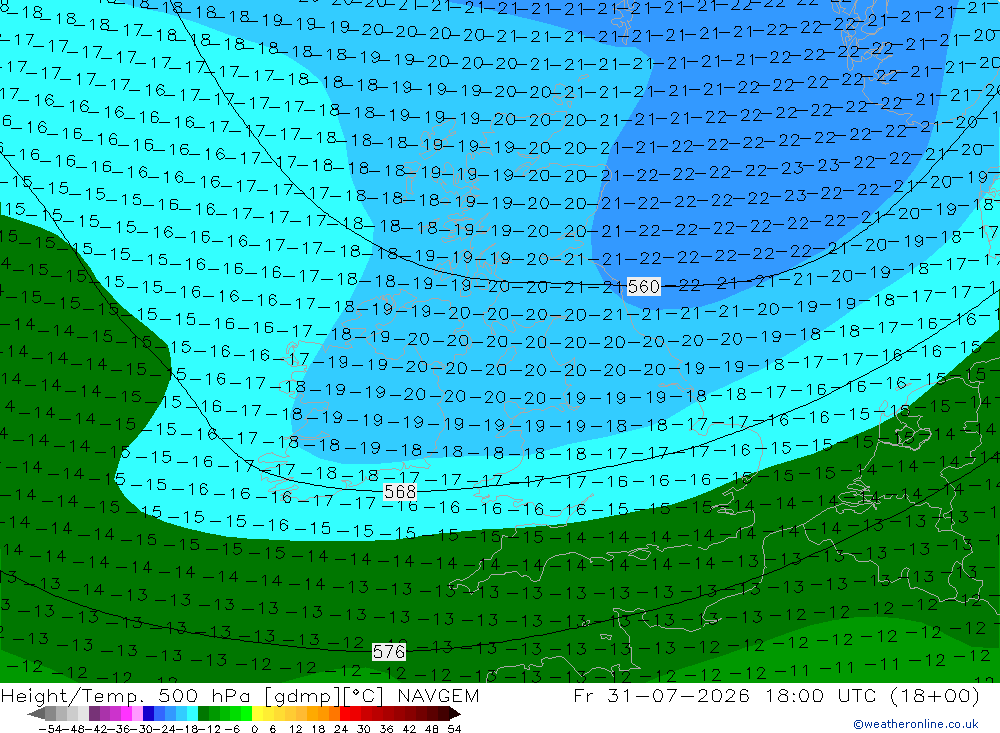Click the -54 legend value

50,729
